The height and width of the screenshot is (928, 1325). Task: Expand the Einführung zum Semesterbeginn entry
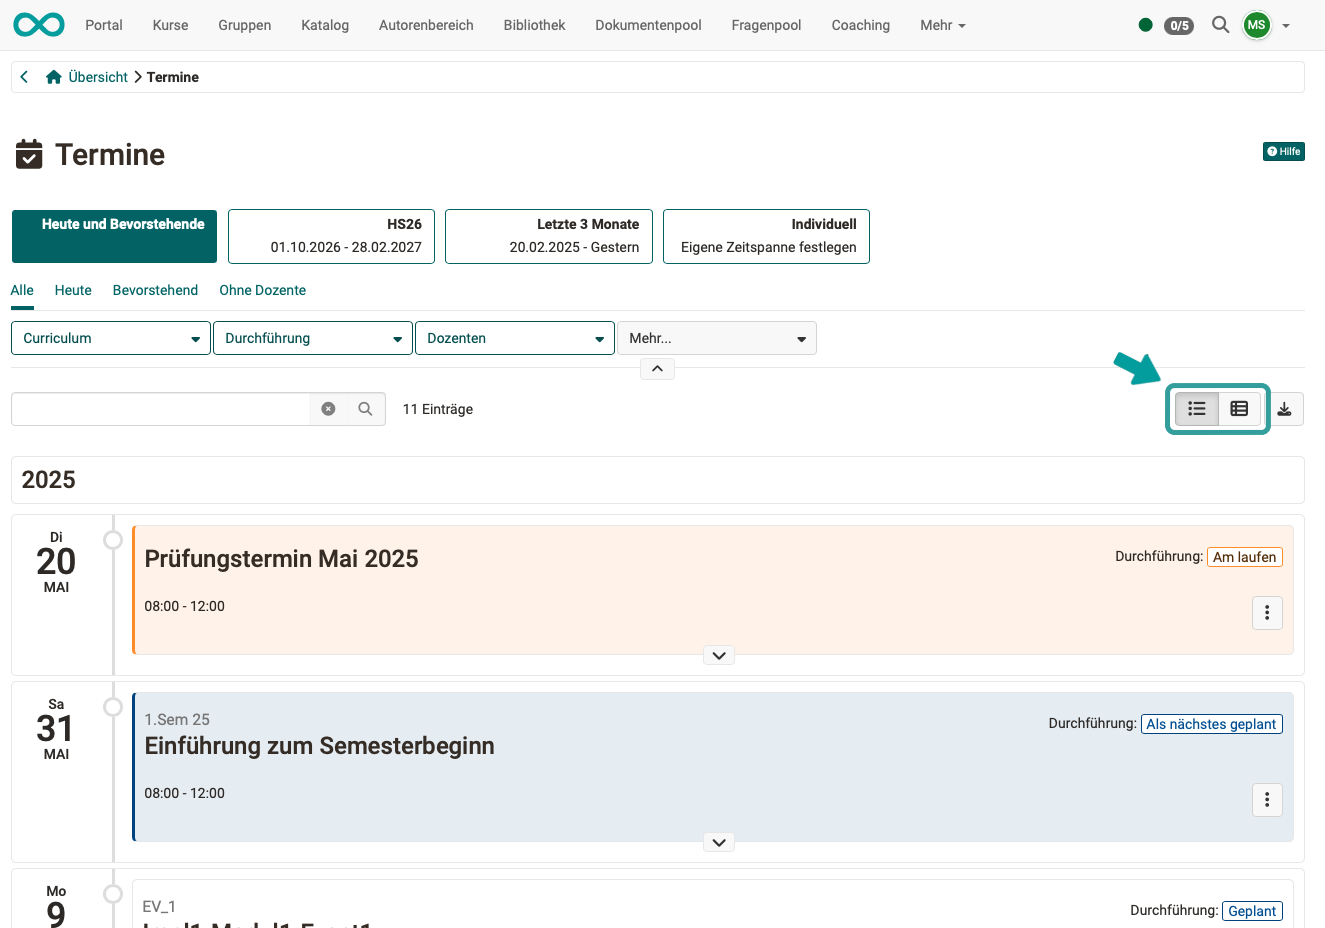click(x=718, y=841)
